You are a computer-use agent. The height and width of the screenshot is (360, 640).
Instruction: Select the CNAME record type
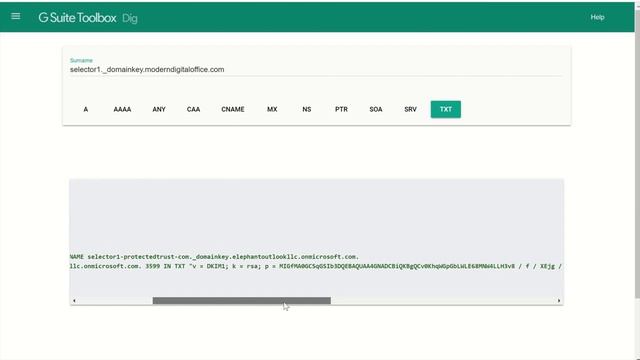[233, 109]
